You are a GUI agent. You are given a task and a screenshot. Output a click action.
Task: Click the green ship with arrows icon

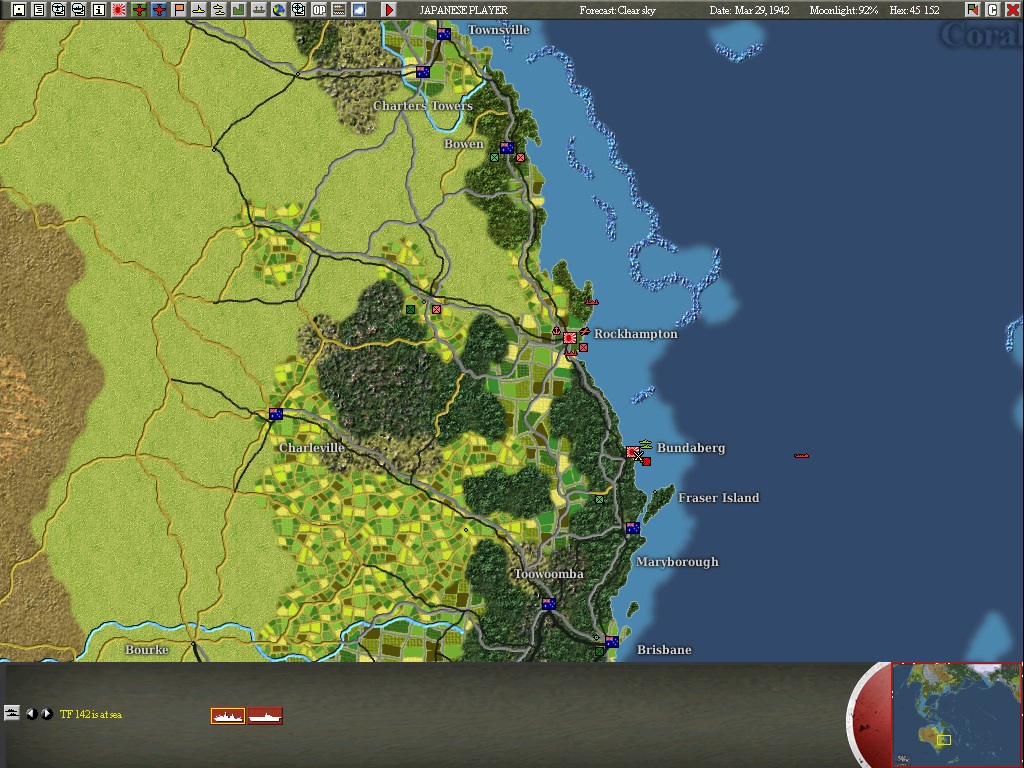pyautogui.click(x=259, y=9)
